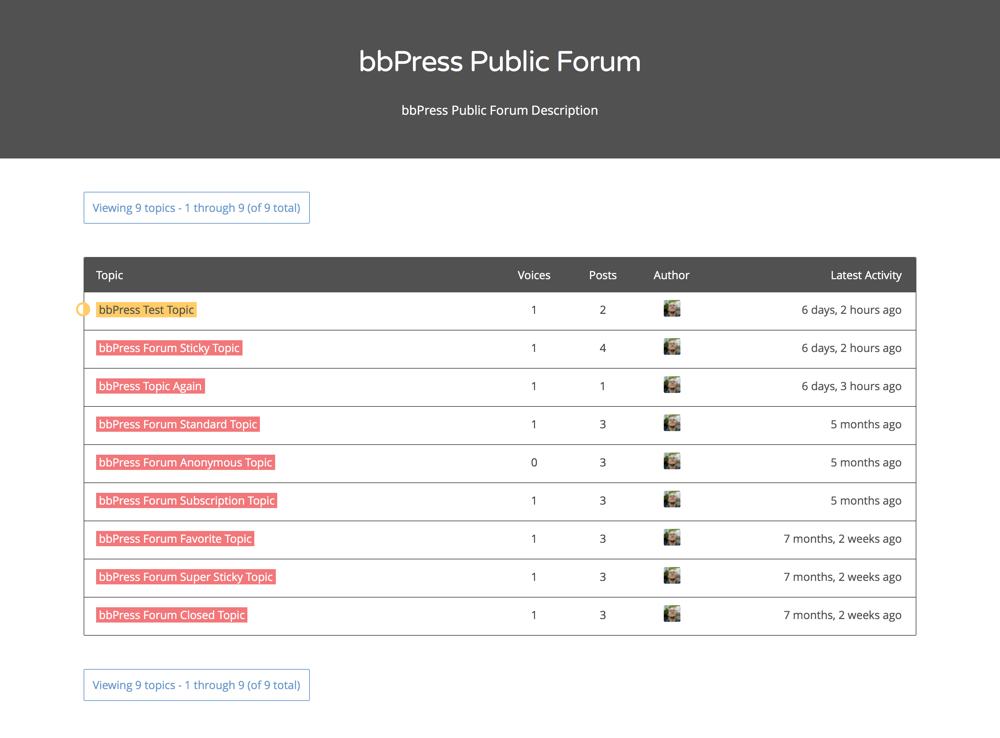Click the Posts value 2 for Test Topic
This screenshot has height=738, width=1000.
[x=603, y=310]
